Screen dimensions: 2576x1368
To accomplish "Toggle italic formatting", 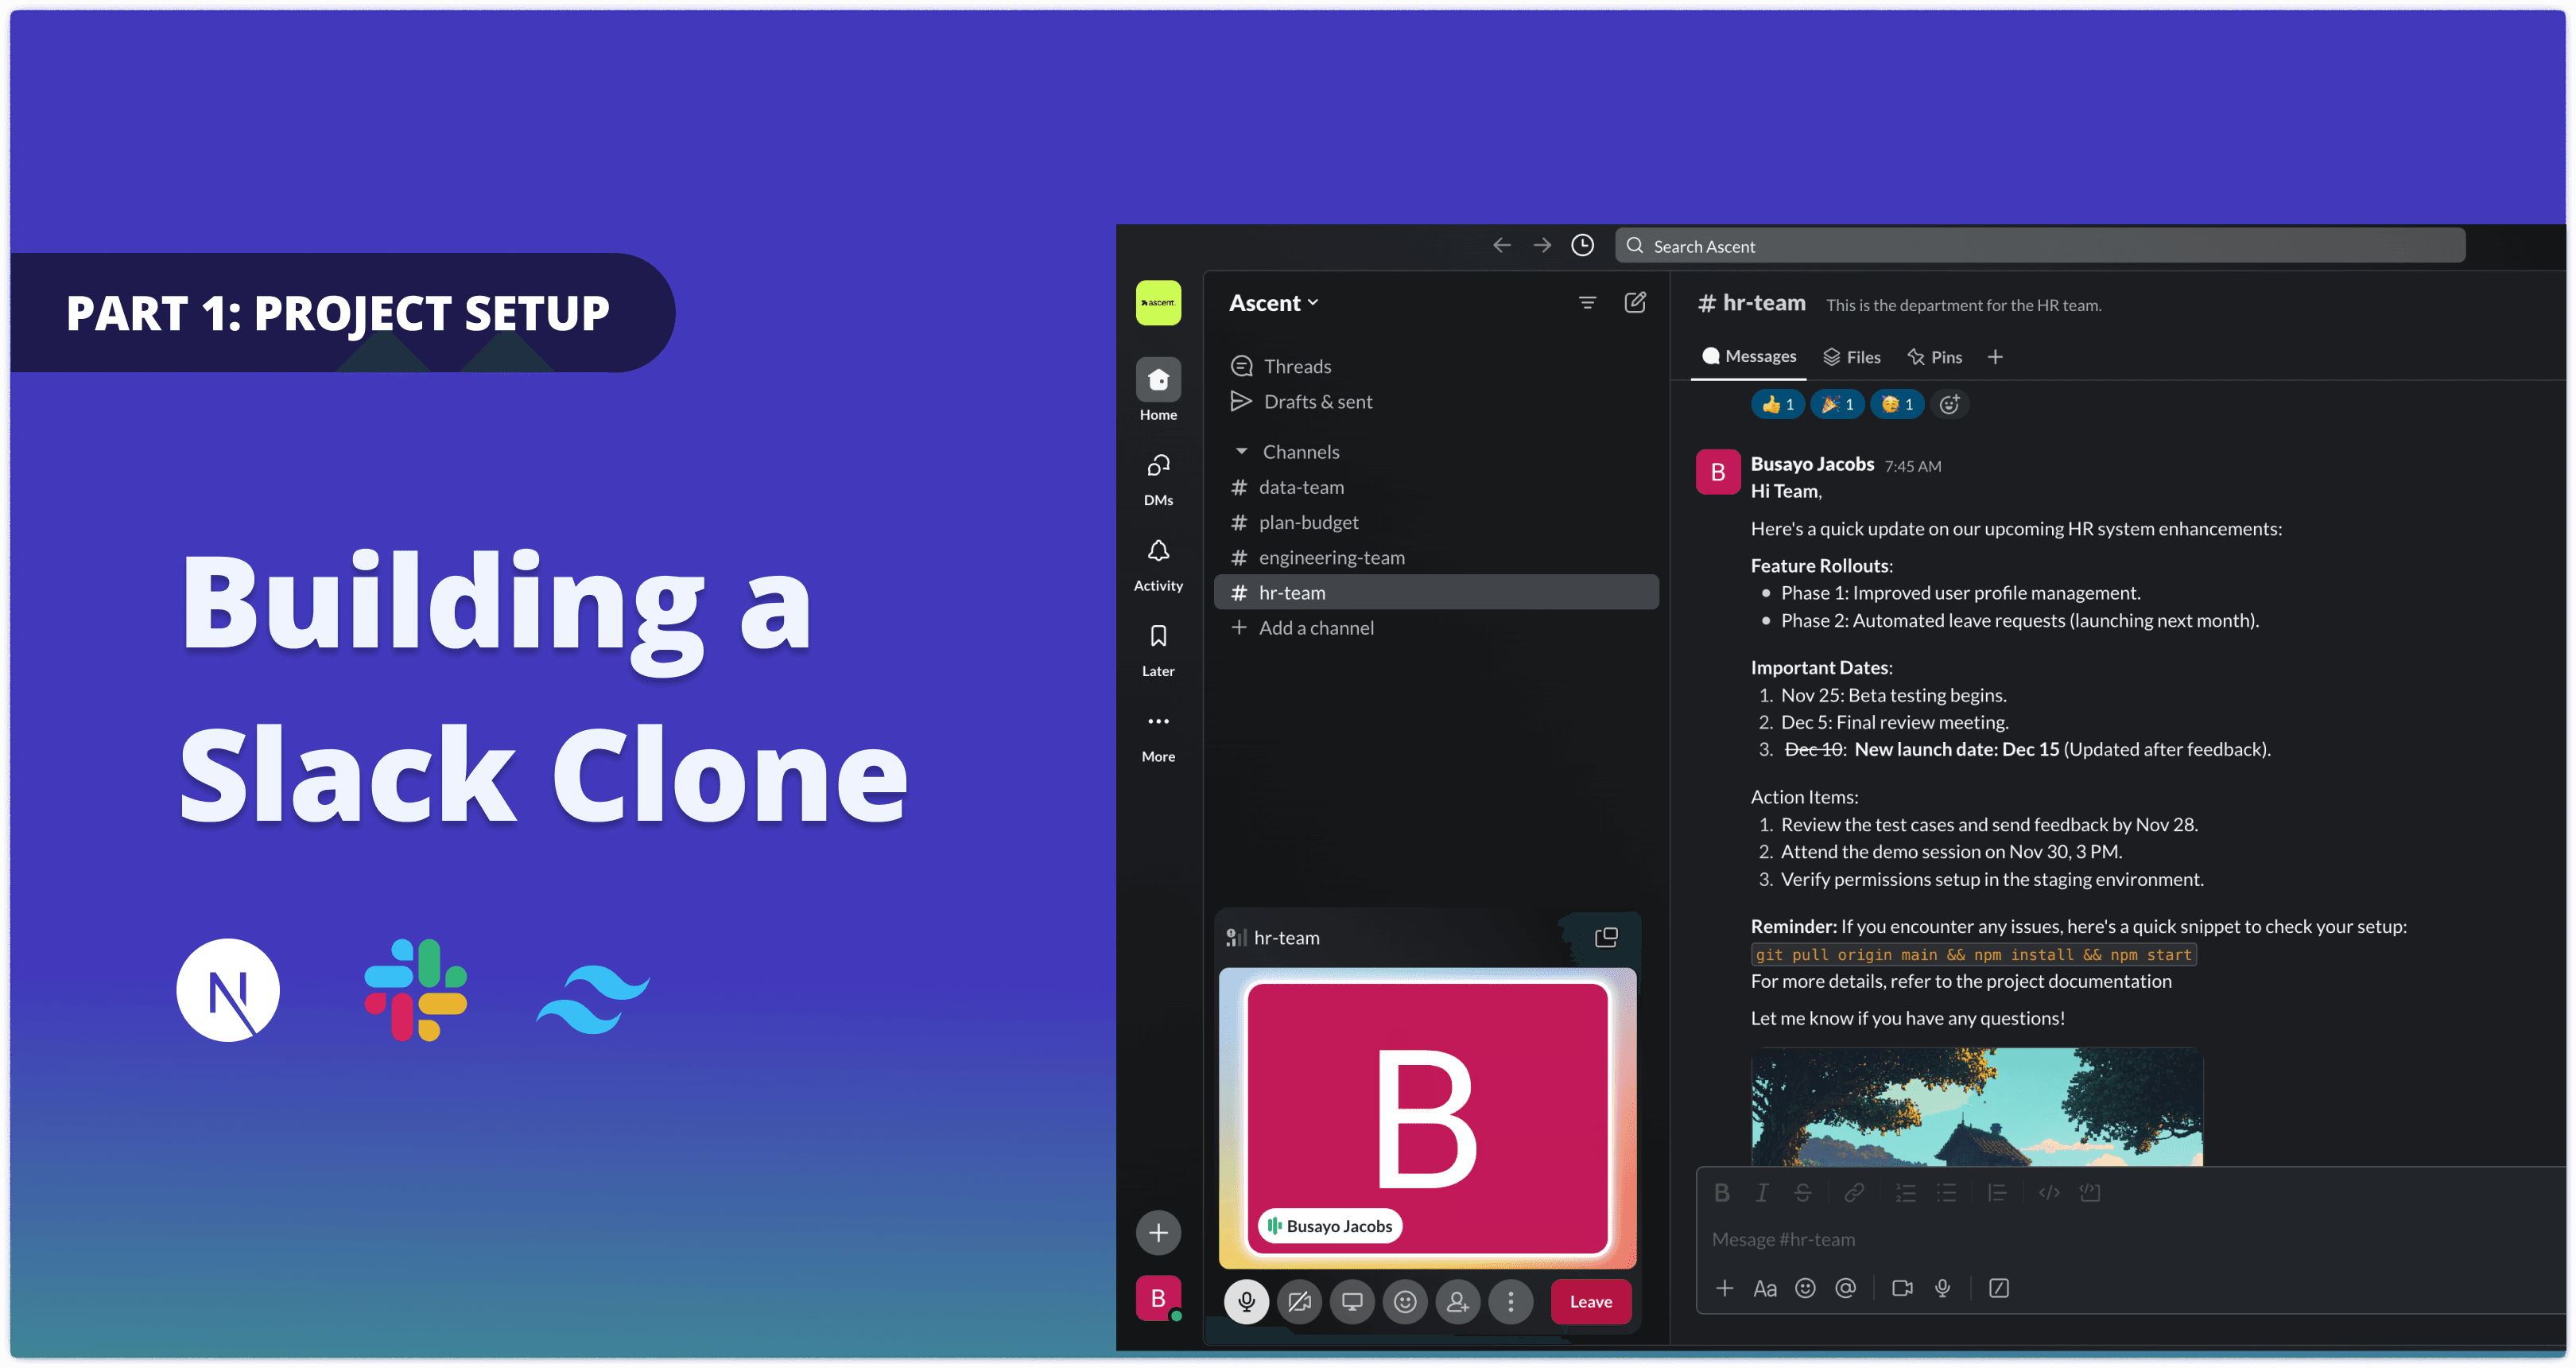I will tap(1762, 1192).
